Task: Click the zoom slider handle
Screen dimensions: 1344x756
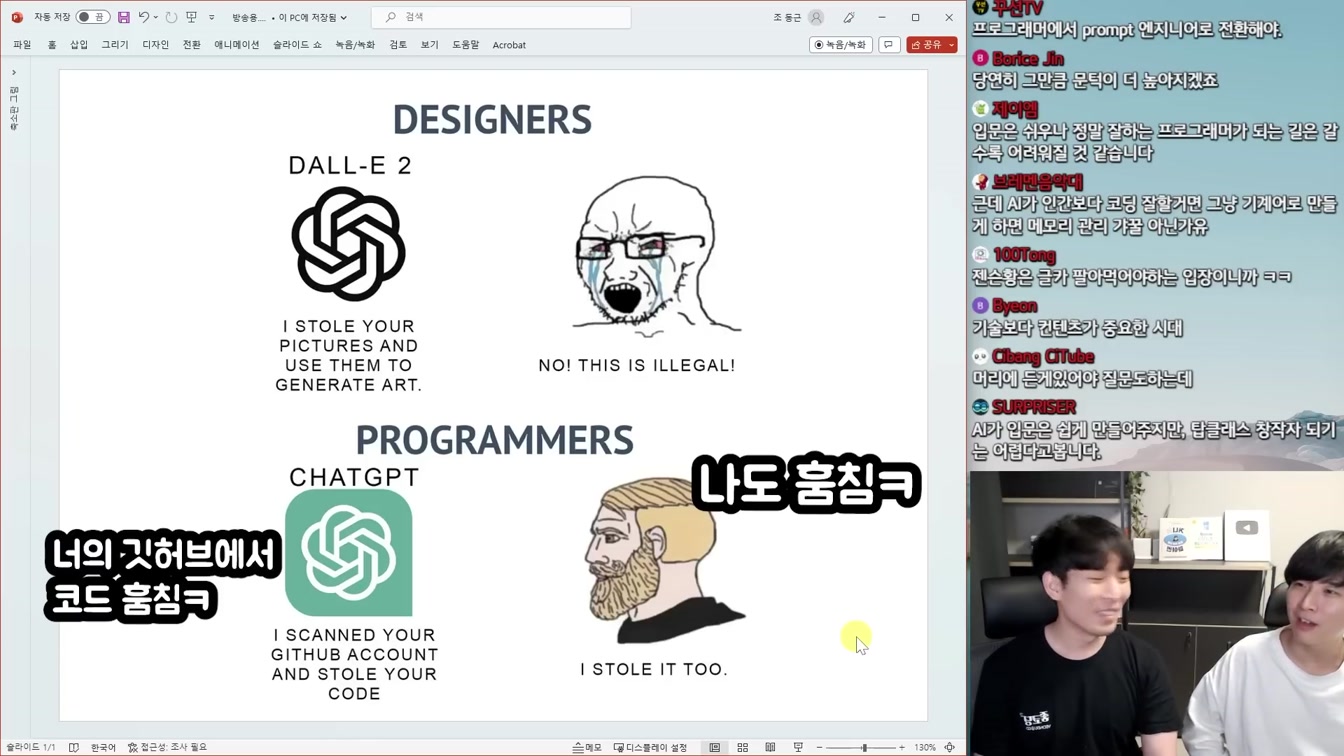Action: 864,747
